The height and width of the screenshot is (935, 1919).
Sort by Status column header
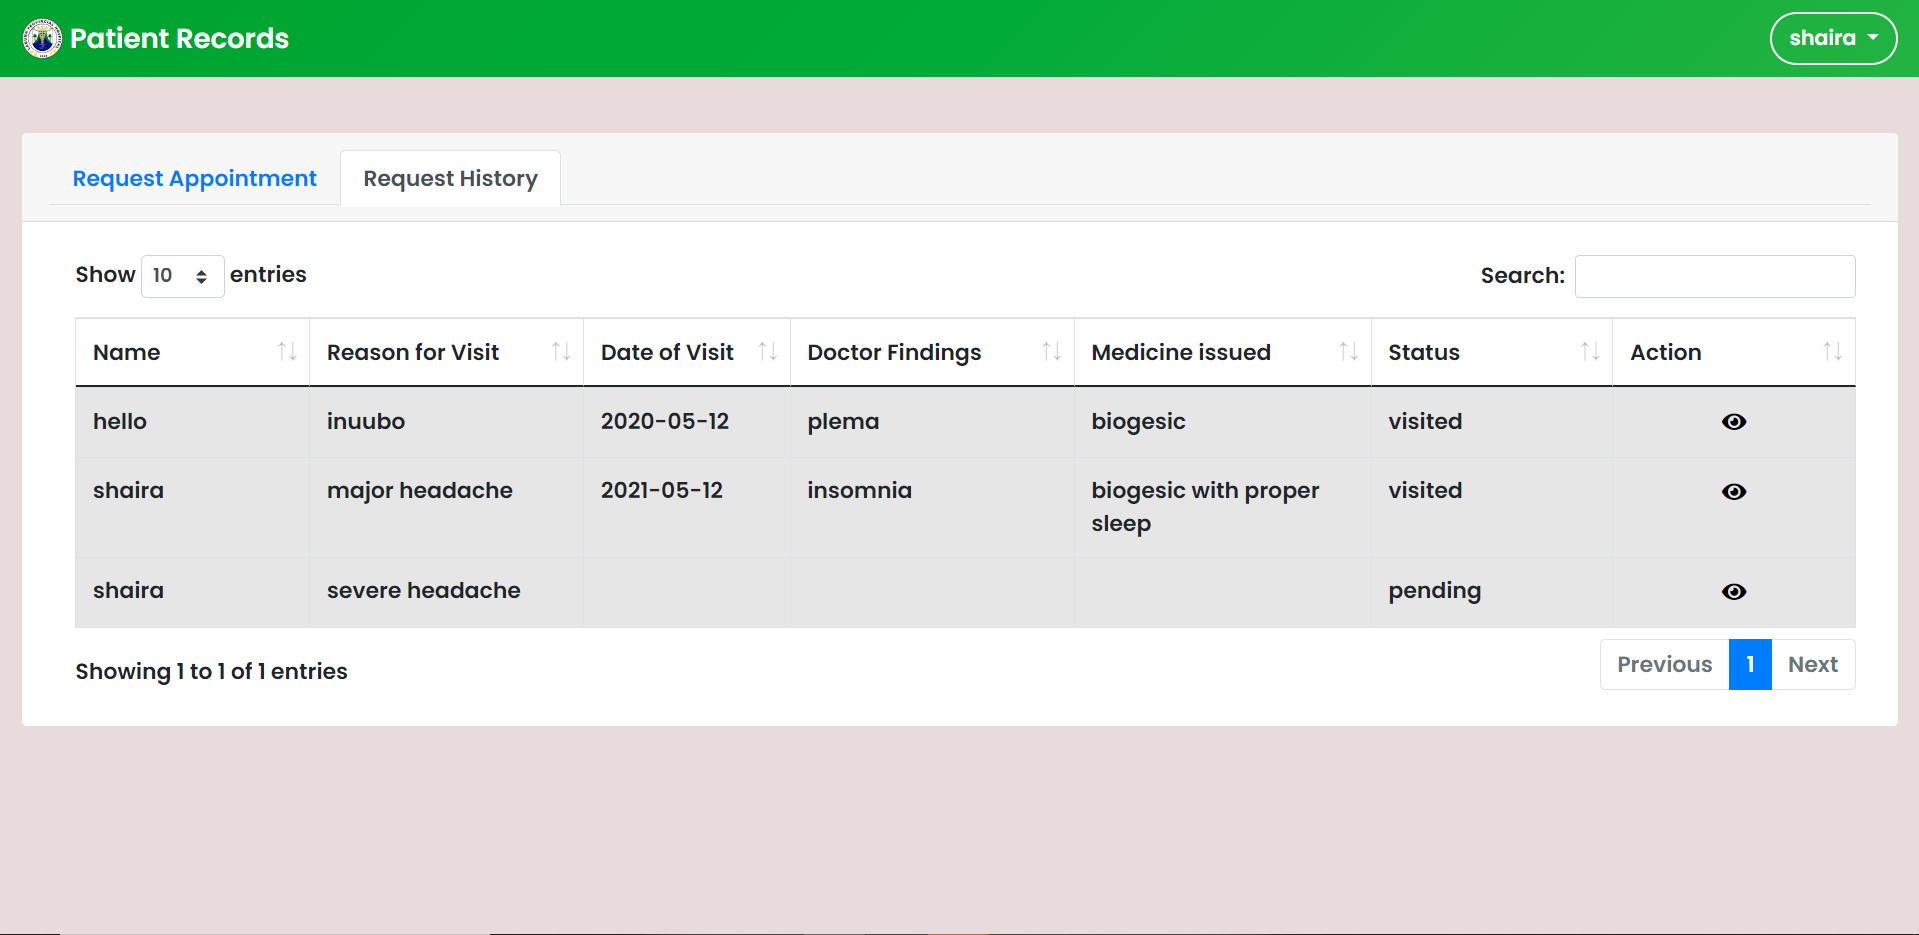1589,352
